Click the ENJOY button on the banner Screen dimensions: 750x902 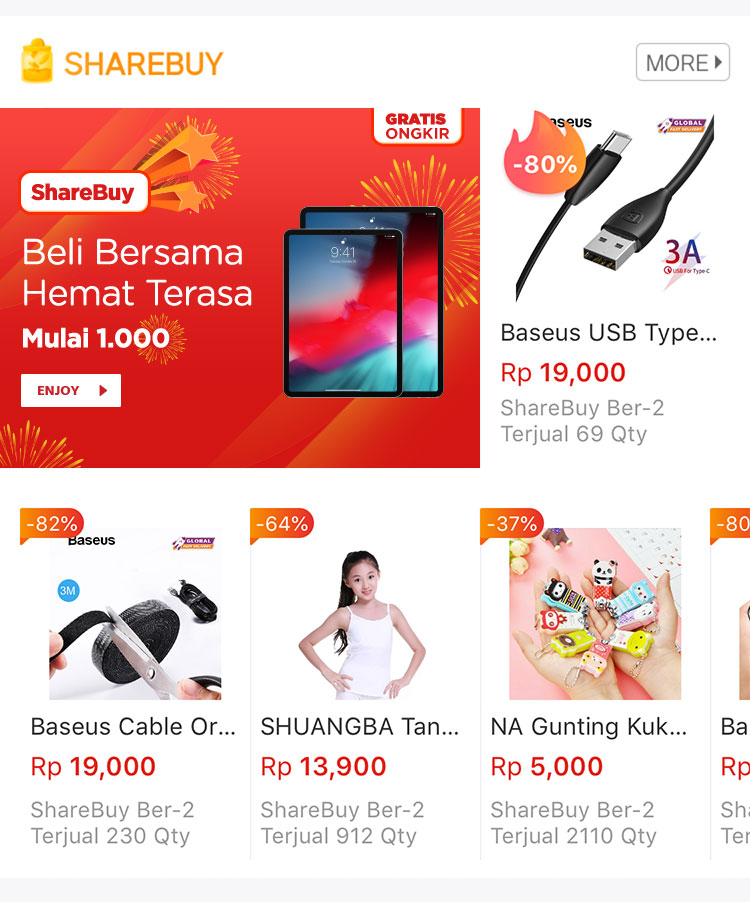(x=71, y=391)
